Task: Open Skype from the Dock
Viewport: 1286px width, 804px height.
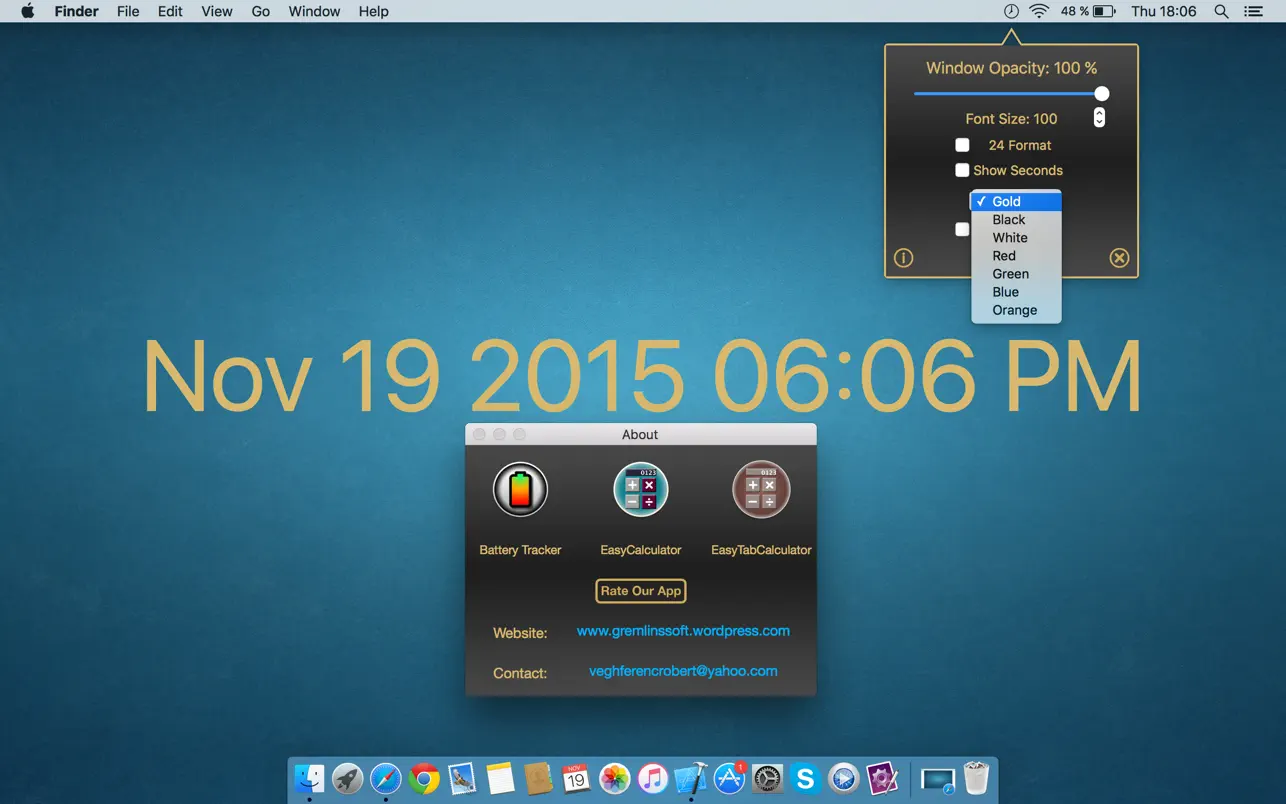Action: tap(805, 777)
